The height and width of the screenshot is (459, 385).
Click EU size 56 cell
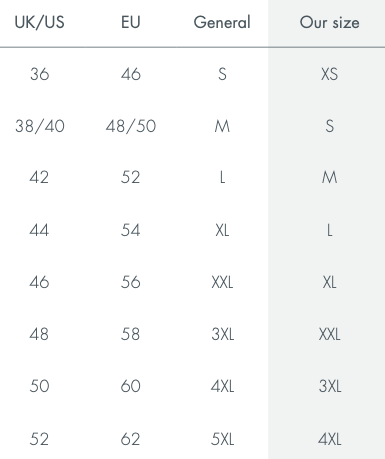[x=130, y=282]
